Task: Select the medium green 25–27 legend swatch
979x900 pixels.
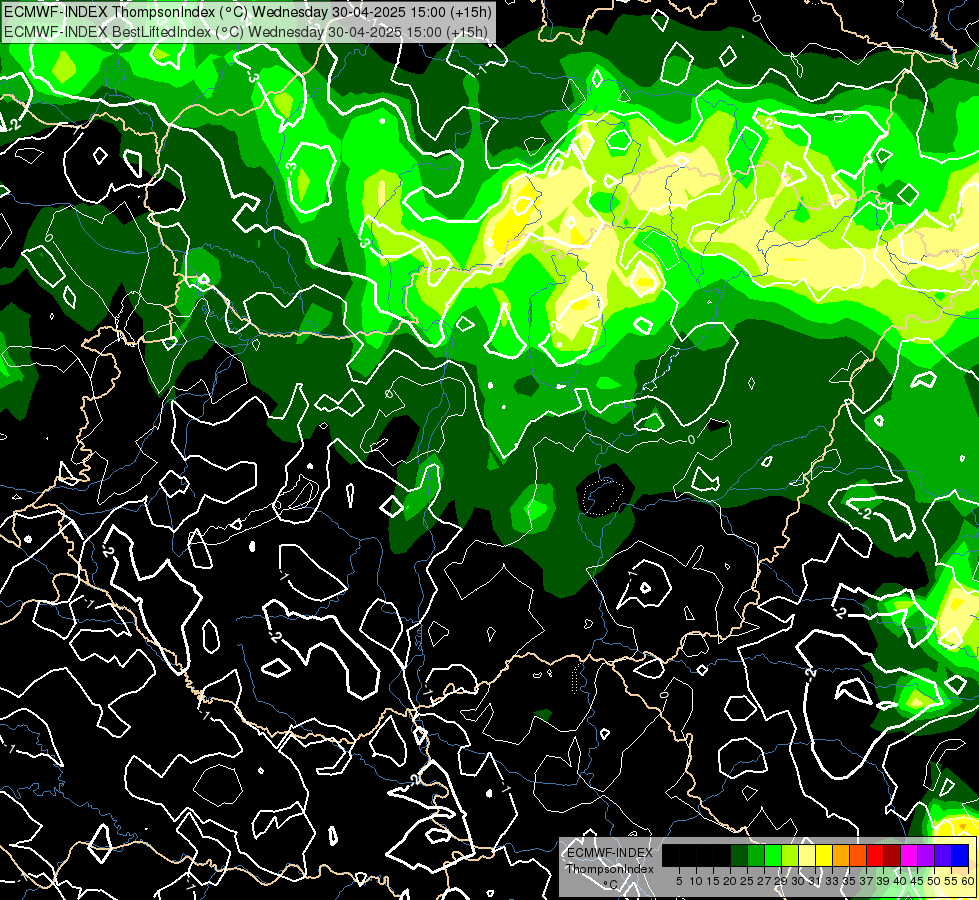Action: tap(756, 855)
